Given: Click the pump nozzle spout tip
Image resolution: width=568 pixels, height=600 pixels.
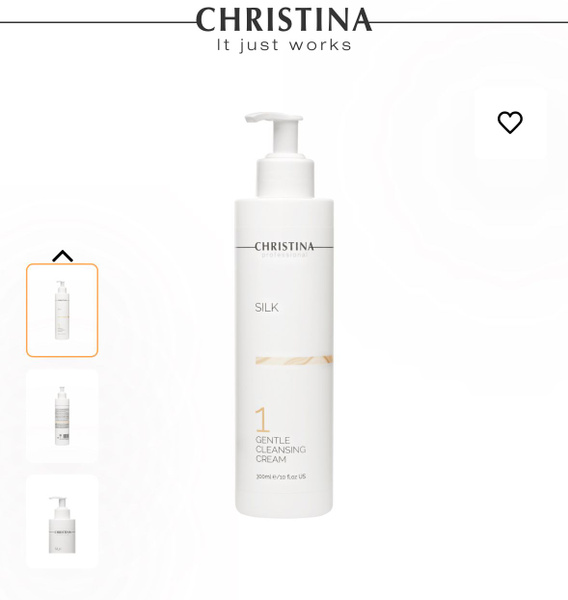Looking at the screenshot, I should tap(250, 117).
